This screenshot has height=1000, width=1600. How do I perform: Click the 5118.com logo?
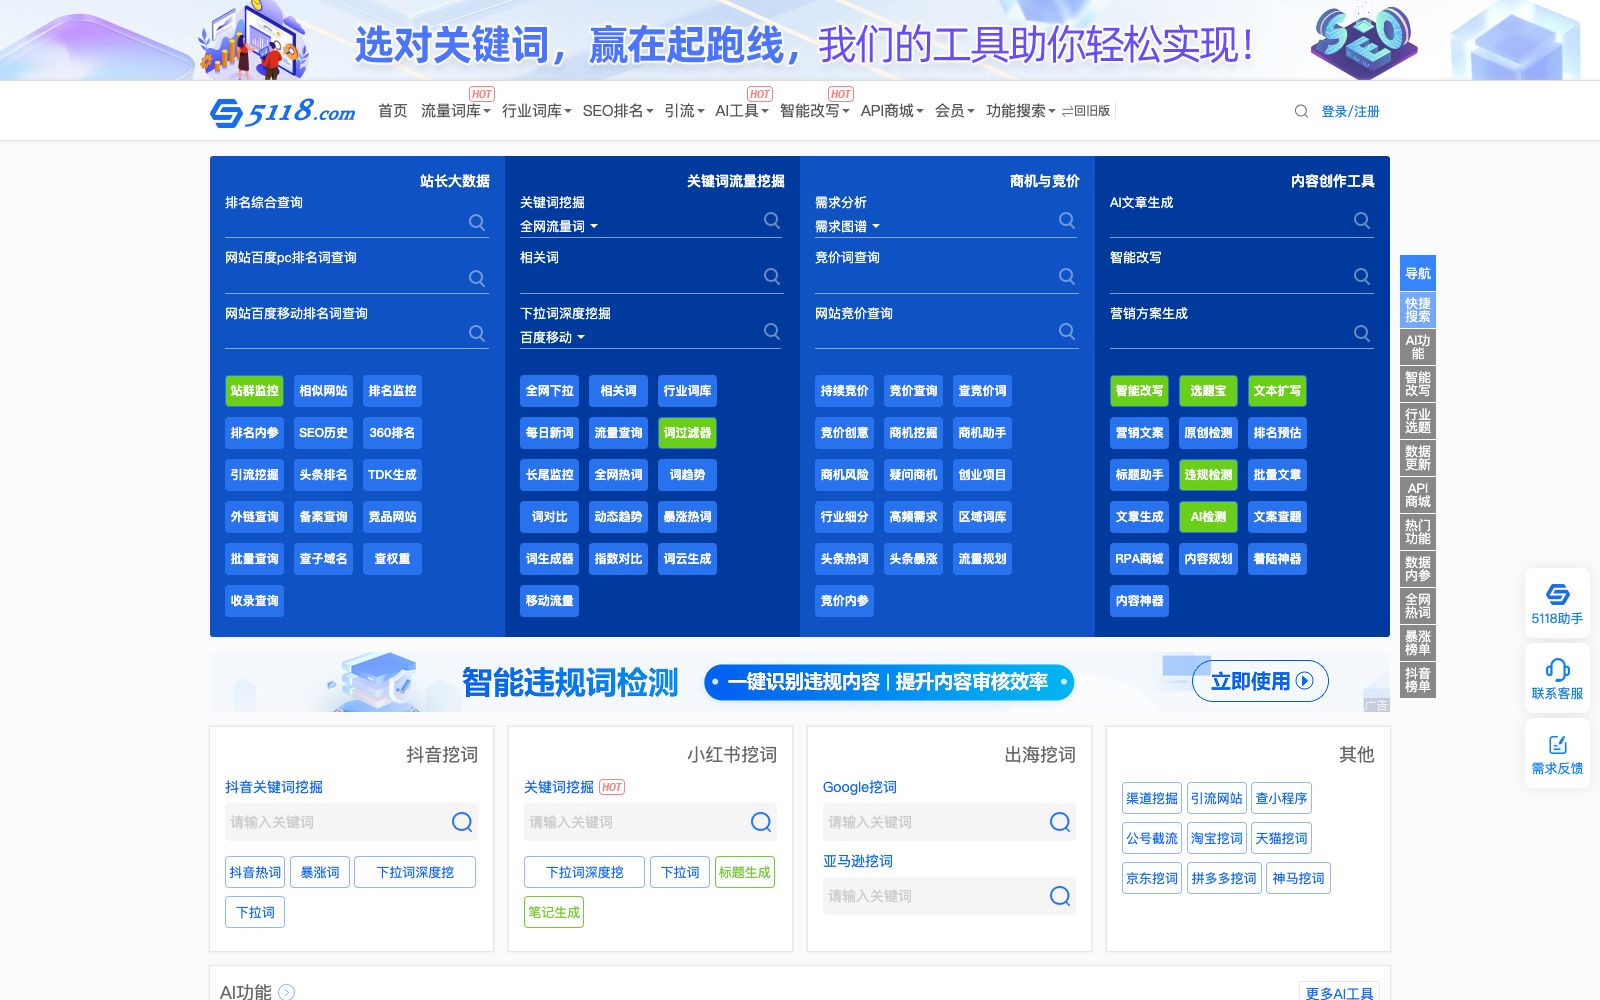click(283, 111)
